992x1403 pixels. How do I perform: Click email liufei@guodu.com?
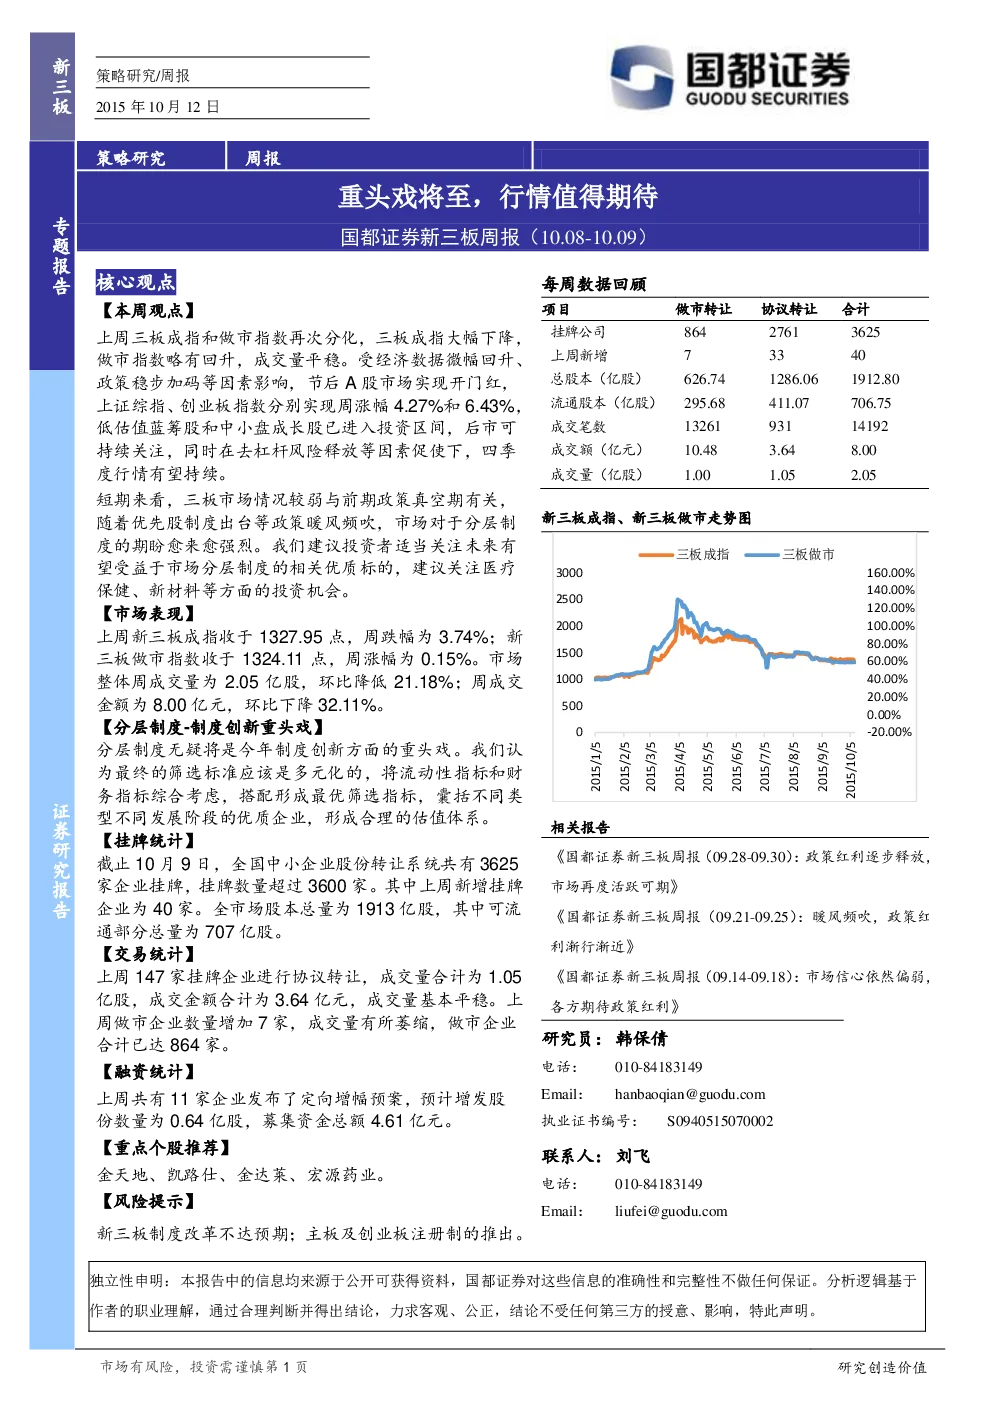coord(671,1211)
